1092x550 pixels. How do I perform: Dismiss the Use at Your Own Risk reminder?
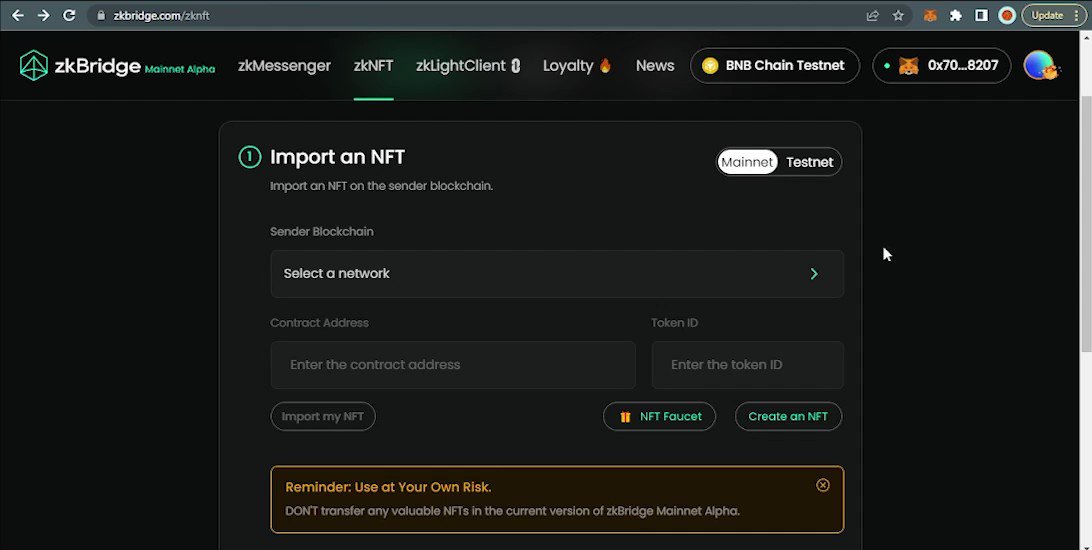(822, 485)
